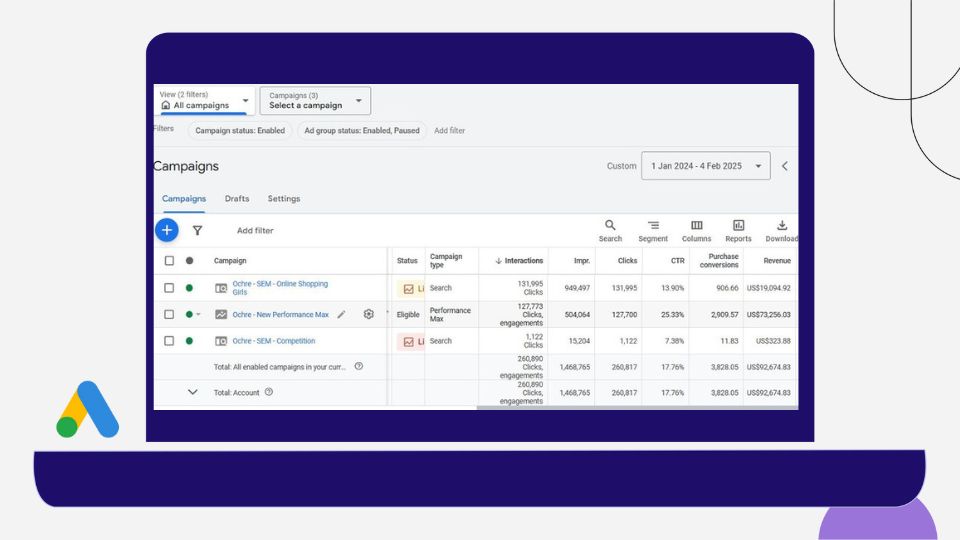Screen dimensions: 960x540
Task: Click the funnel filter icon
Action: [197, 230]
